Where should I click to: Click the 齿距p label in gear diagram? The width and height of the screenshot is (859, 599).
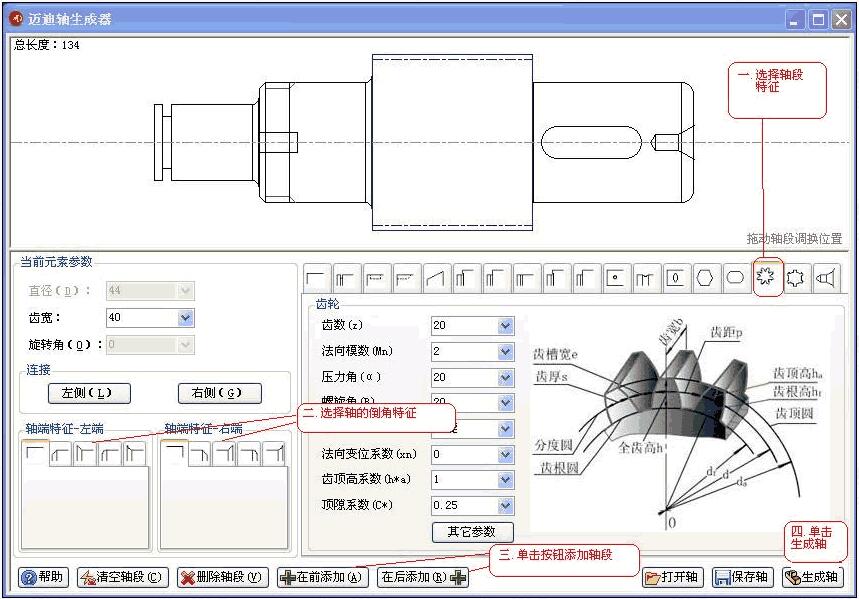pyautogui.click(x=726, y=333)
